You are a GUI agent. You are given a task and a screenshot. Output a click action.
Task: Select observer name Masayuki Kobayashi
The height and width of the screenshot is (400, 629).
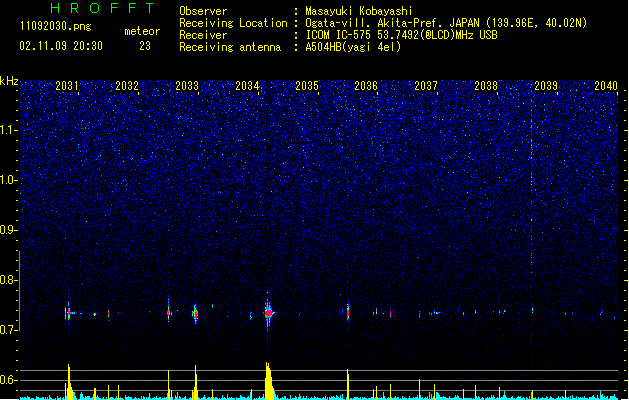click(x=359, y=11)
